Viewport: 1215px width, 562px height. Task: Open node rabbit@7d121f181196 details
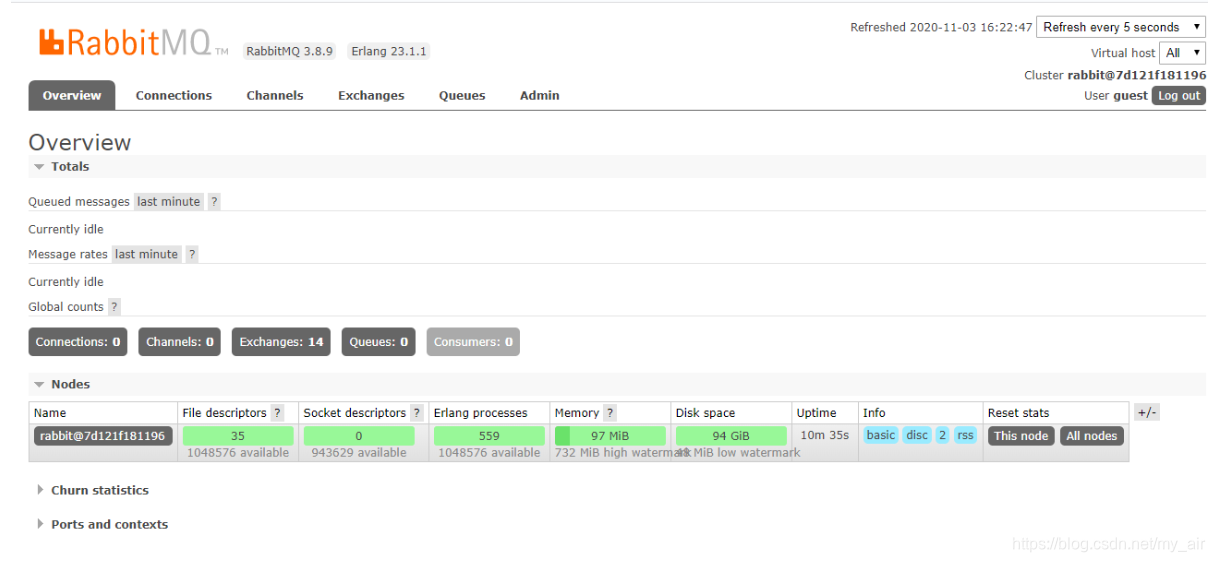tap(102, 436)
